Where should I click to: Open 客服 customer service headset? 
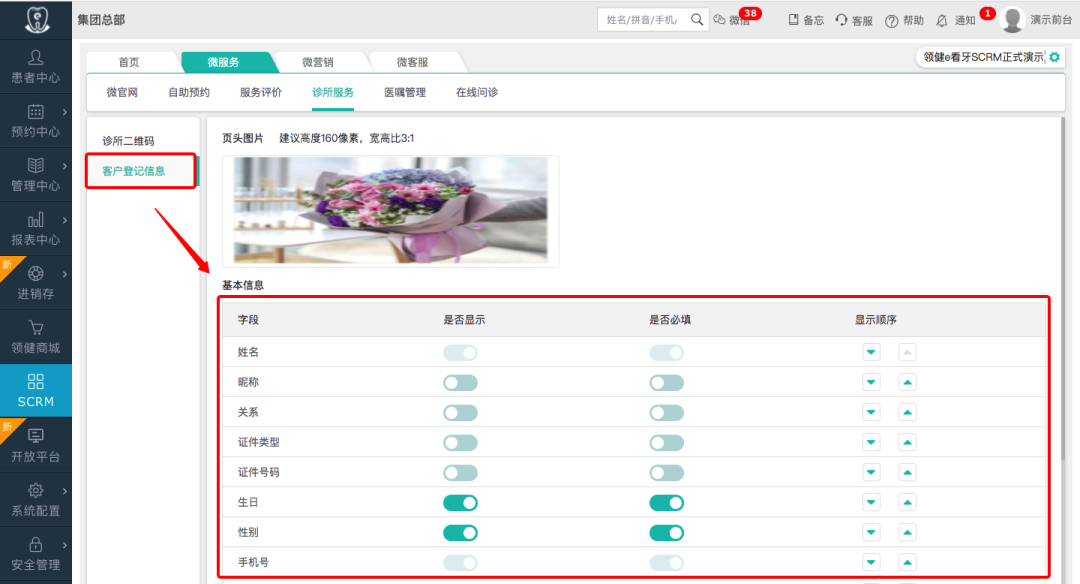[x=853, y=20]
